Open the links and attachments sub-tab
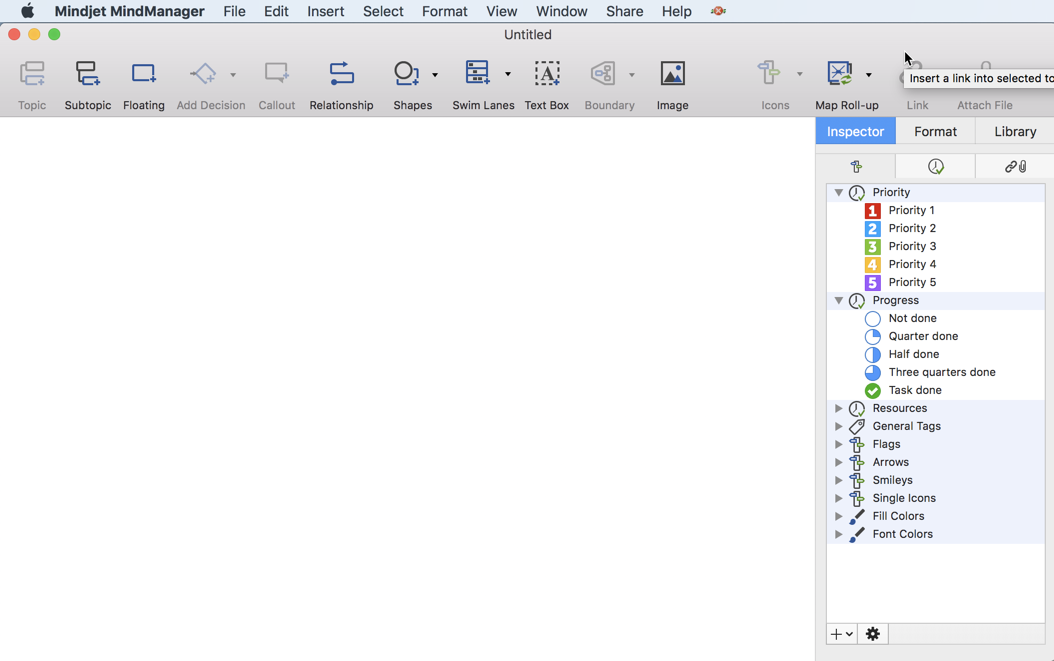Viewport: 1054px width, 661px height. pyautogui.click(x=1015, y=166)
